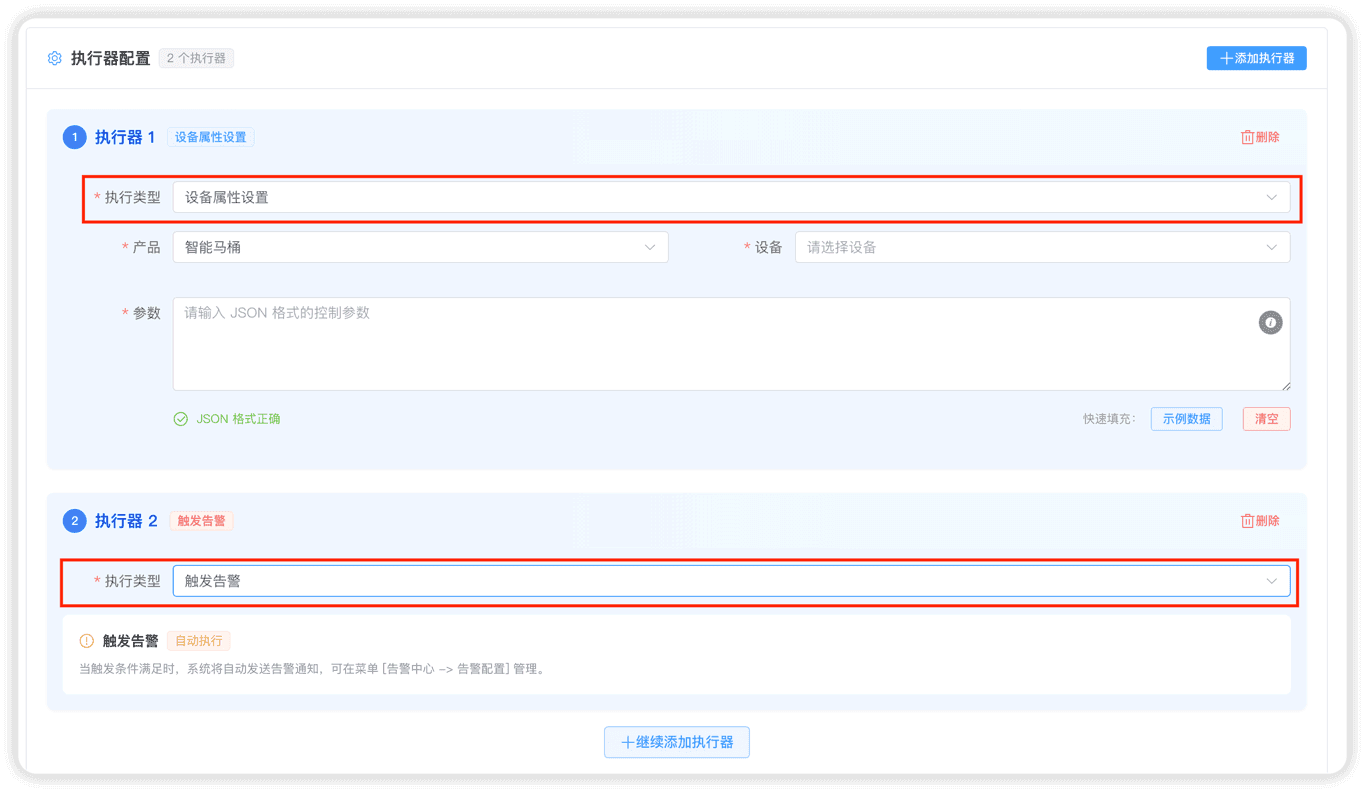Open the 产品 dropdown showing 智能马桶

420,247
